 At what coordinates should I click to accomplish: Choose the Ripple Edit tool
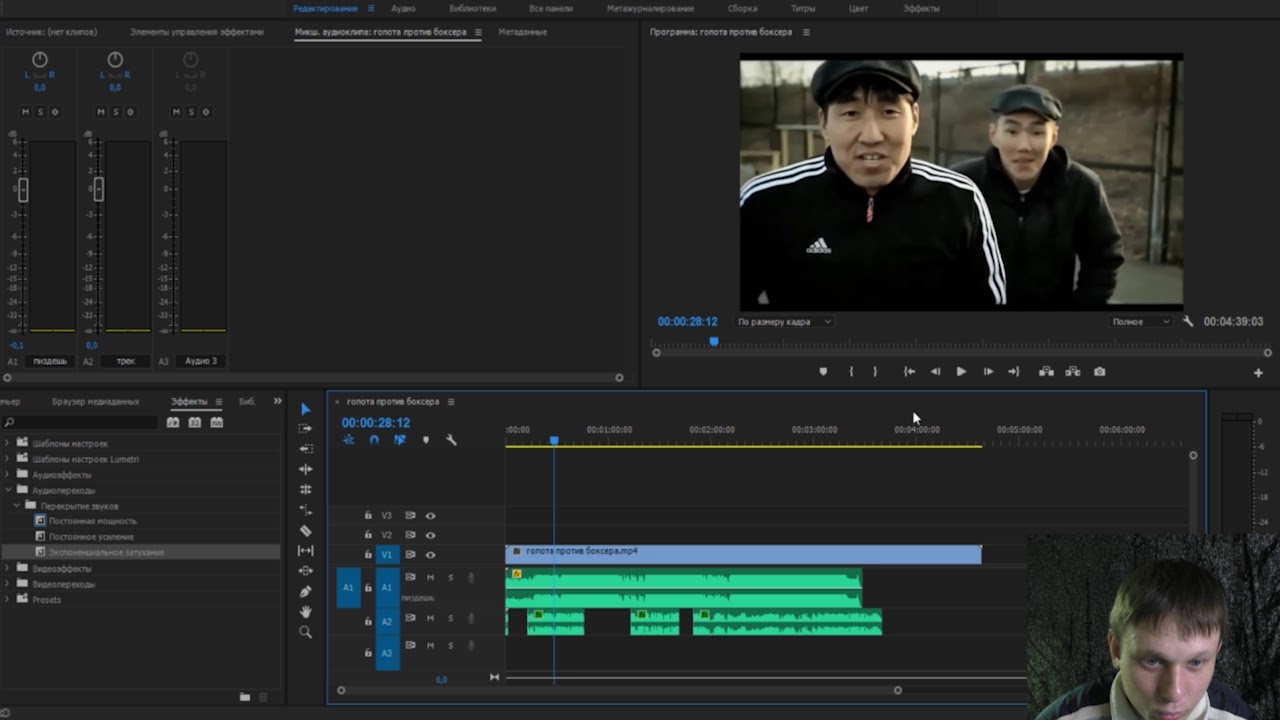click(x=306, y=469)
